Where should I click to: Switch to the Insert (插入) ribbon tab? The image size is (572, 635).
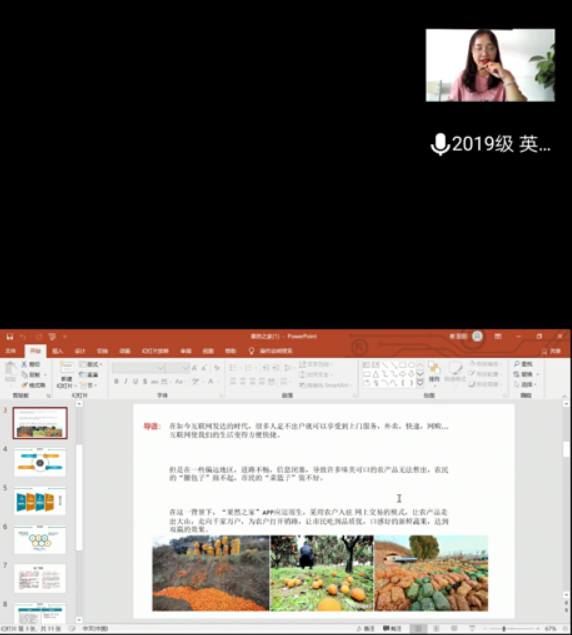(x=58, y=351)
